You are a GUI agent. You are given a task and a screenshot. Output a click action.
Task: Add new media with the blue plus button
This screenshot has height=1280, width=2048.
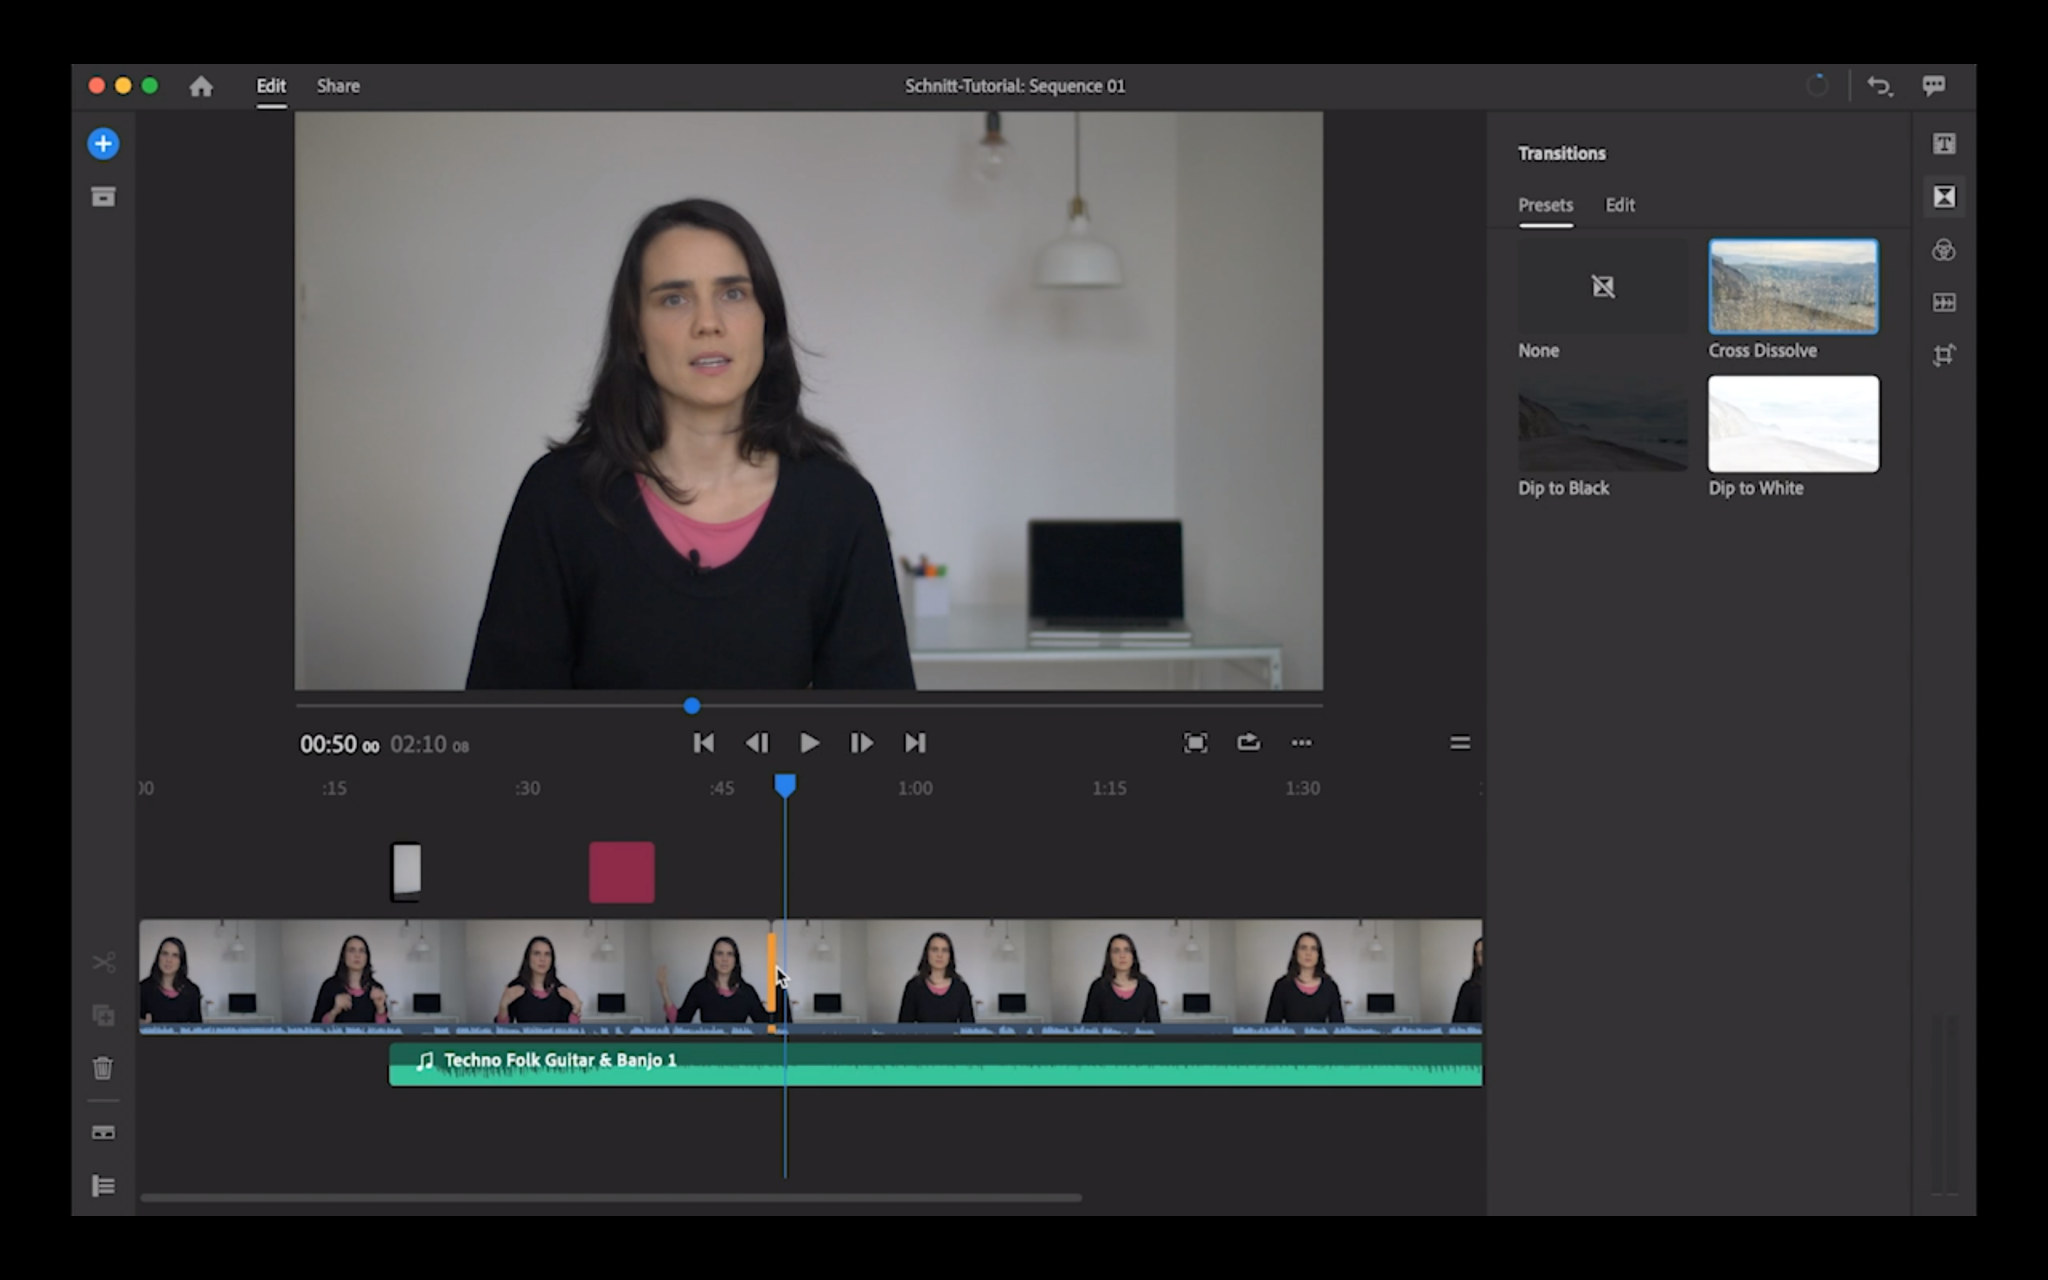click(x=102, y=143)
